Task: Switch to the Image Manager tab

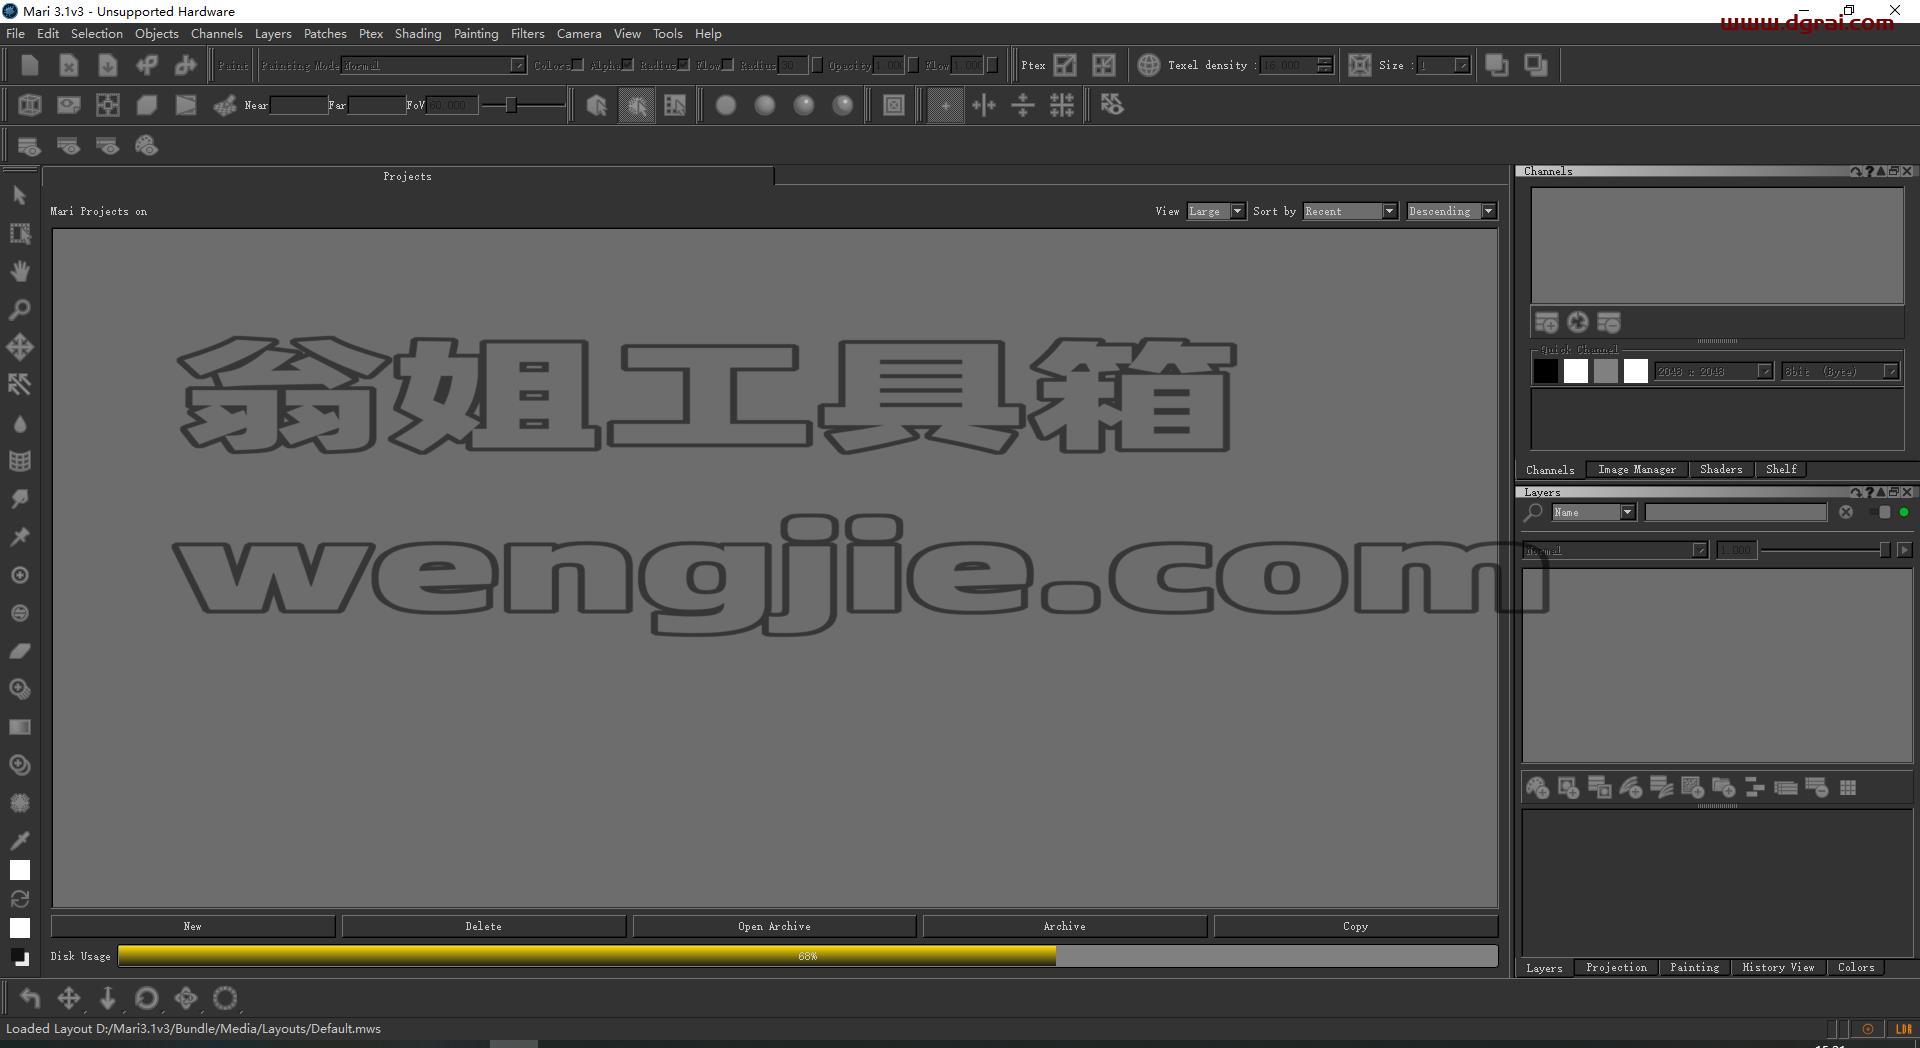Action: click(1636, 469)
